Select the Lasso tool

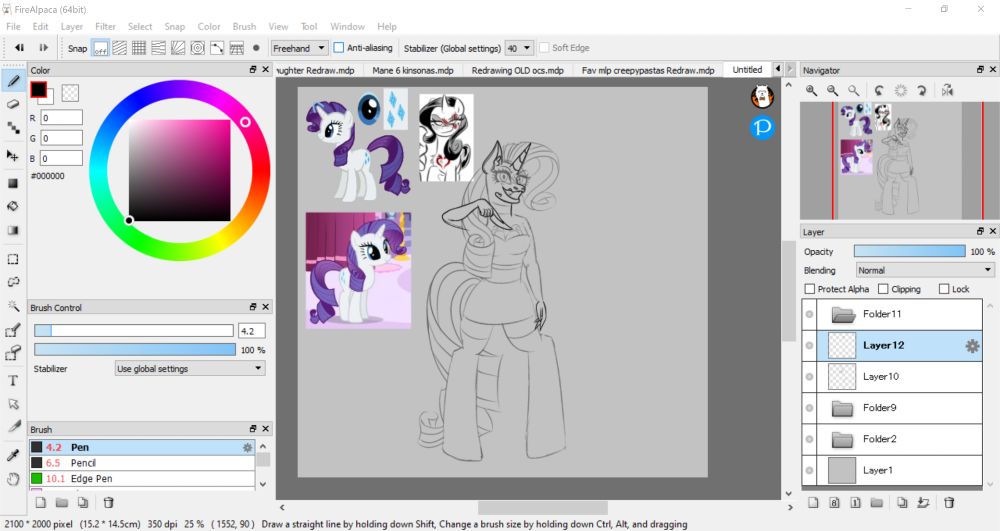click(x=13, y=282)
